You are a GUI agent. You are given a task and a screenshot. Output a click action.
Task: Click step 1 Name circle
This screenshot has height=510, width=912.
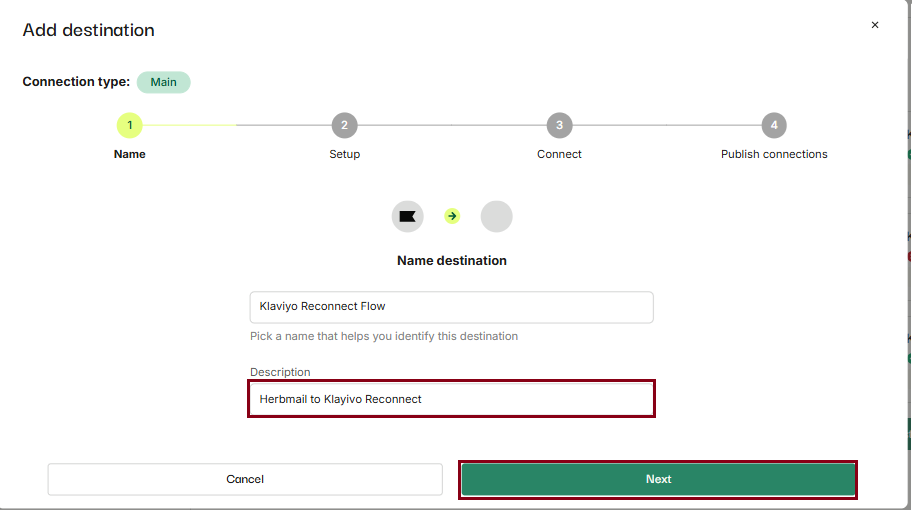(x=129, y=125)
